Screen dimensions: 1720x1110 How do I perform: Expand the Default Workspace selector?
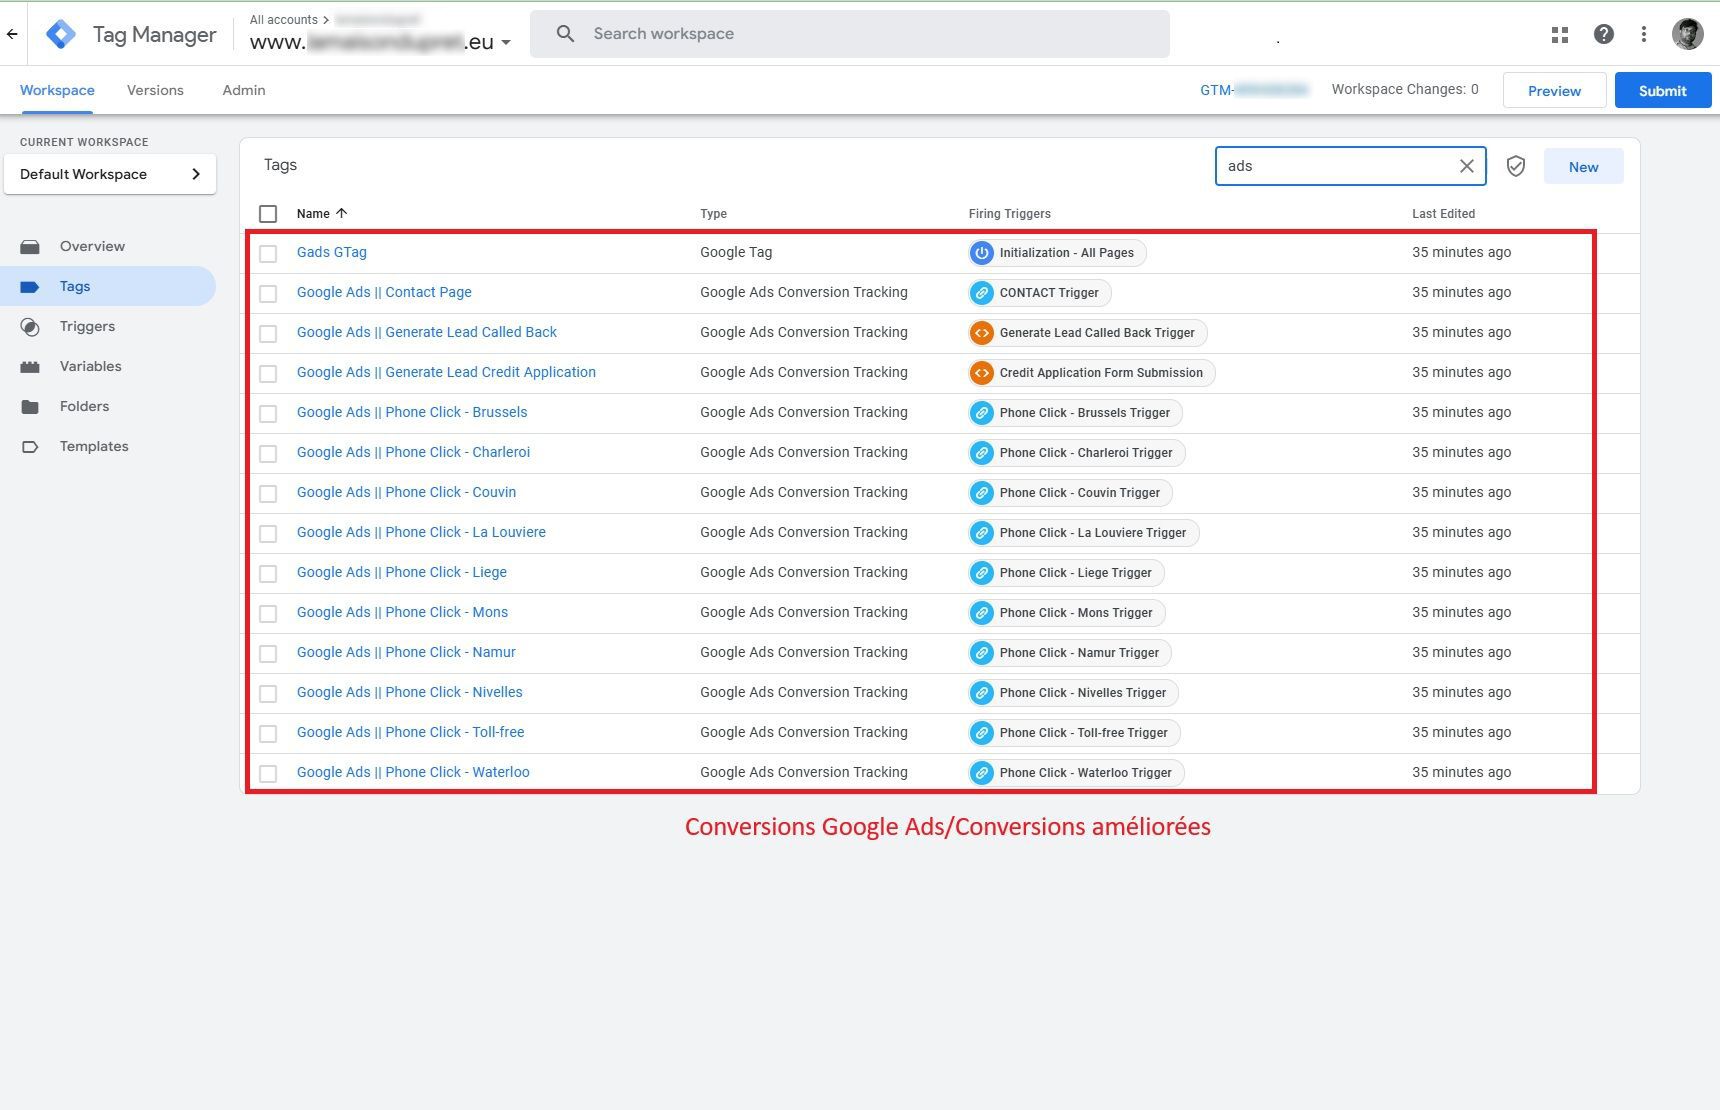(110, 174)
